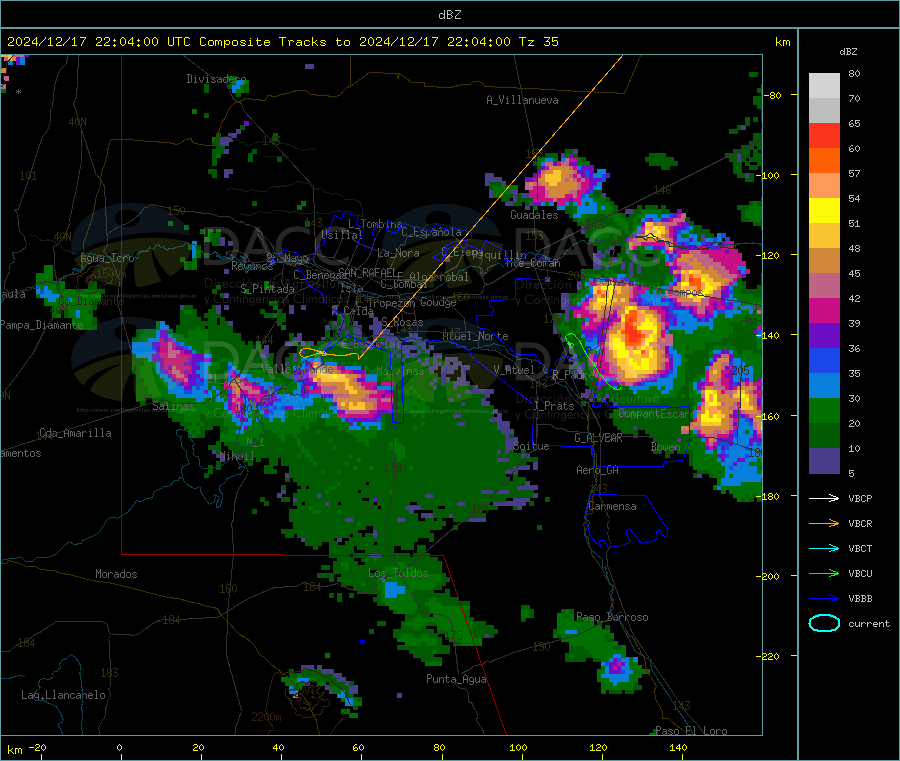
Task: Click the Pampa_Diamante place label
Action: pos(41,325)
